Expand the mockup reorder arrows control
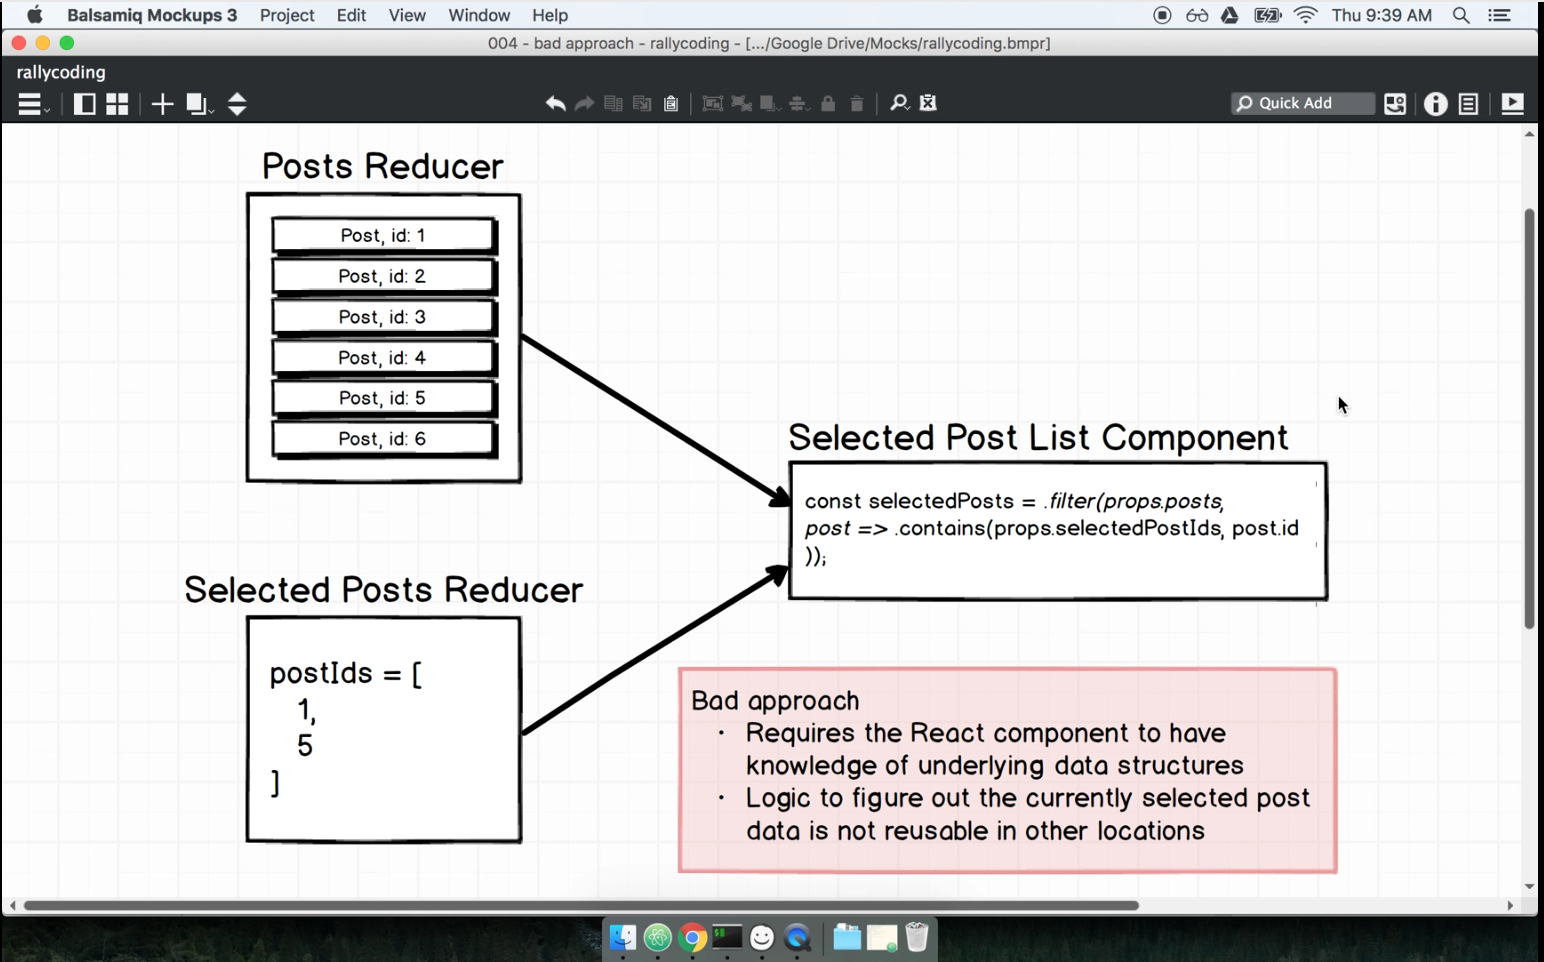This screenshot has width=1544, height=962. (x=237, y=104)
